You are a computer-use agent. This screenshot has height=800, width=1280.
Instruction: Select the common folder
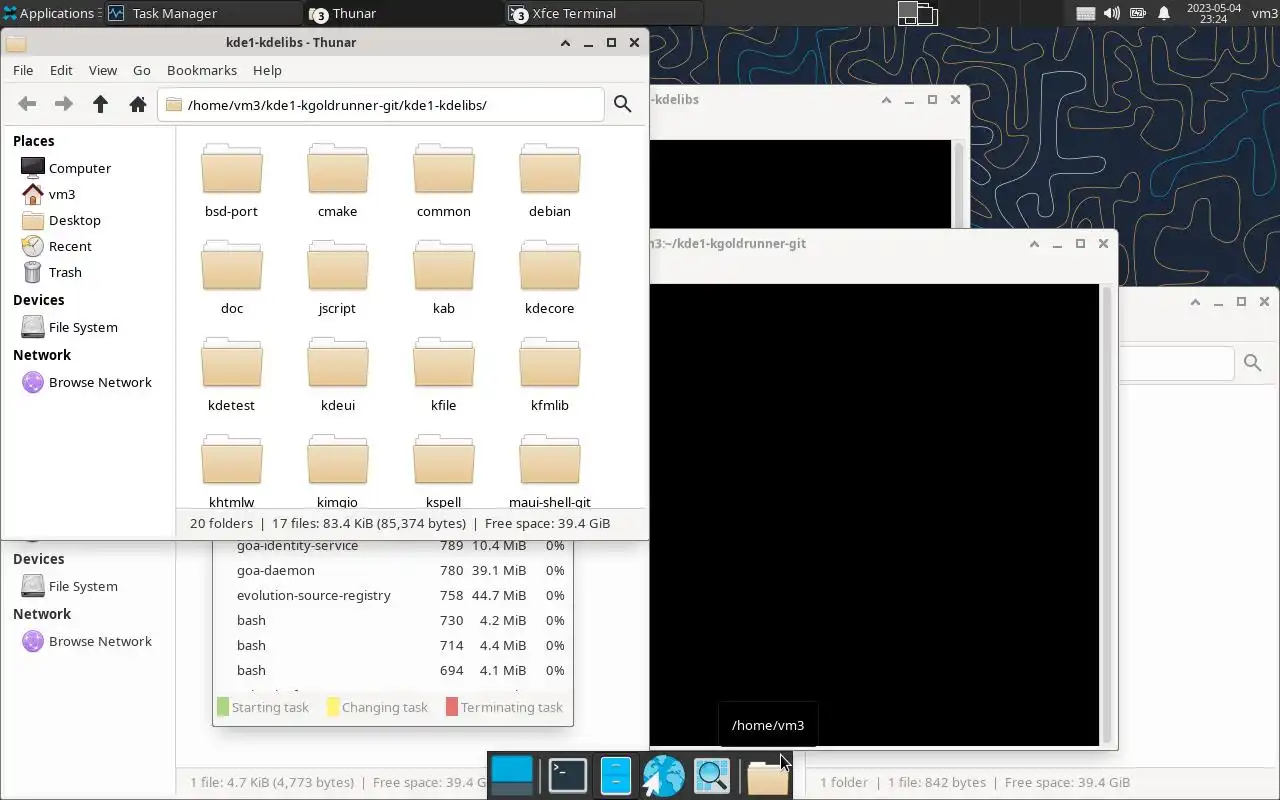[x=444, y=180]
